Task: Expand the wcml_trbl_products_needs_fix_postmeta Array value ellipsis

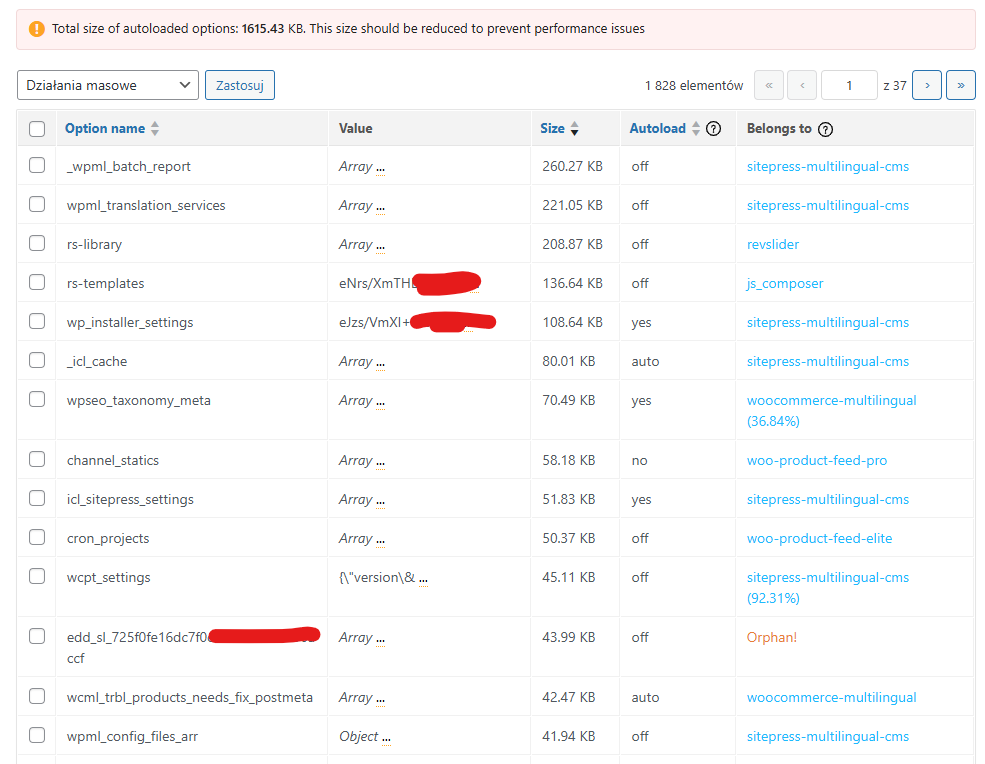Action: pos(380,699)
